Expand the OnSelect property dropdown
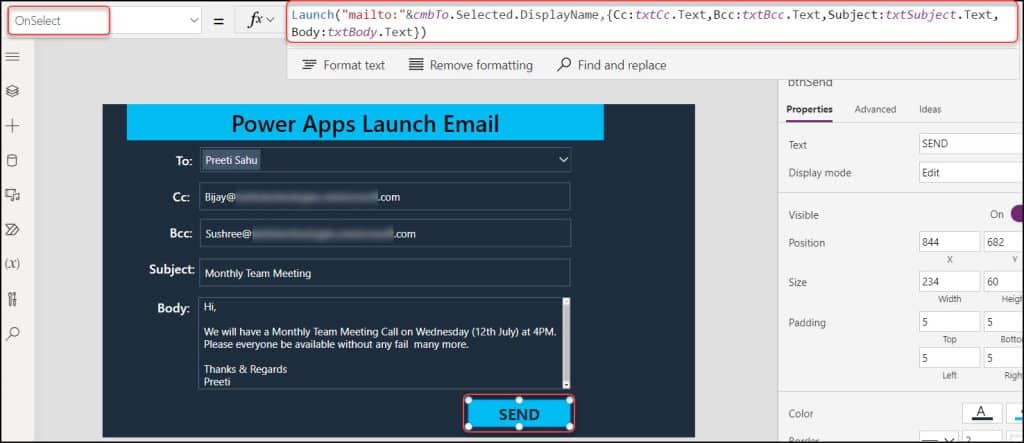The width and height of the screenshot is (1024, 443). tap(194, 21)
